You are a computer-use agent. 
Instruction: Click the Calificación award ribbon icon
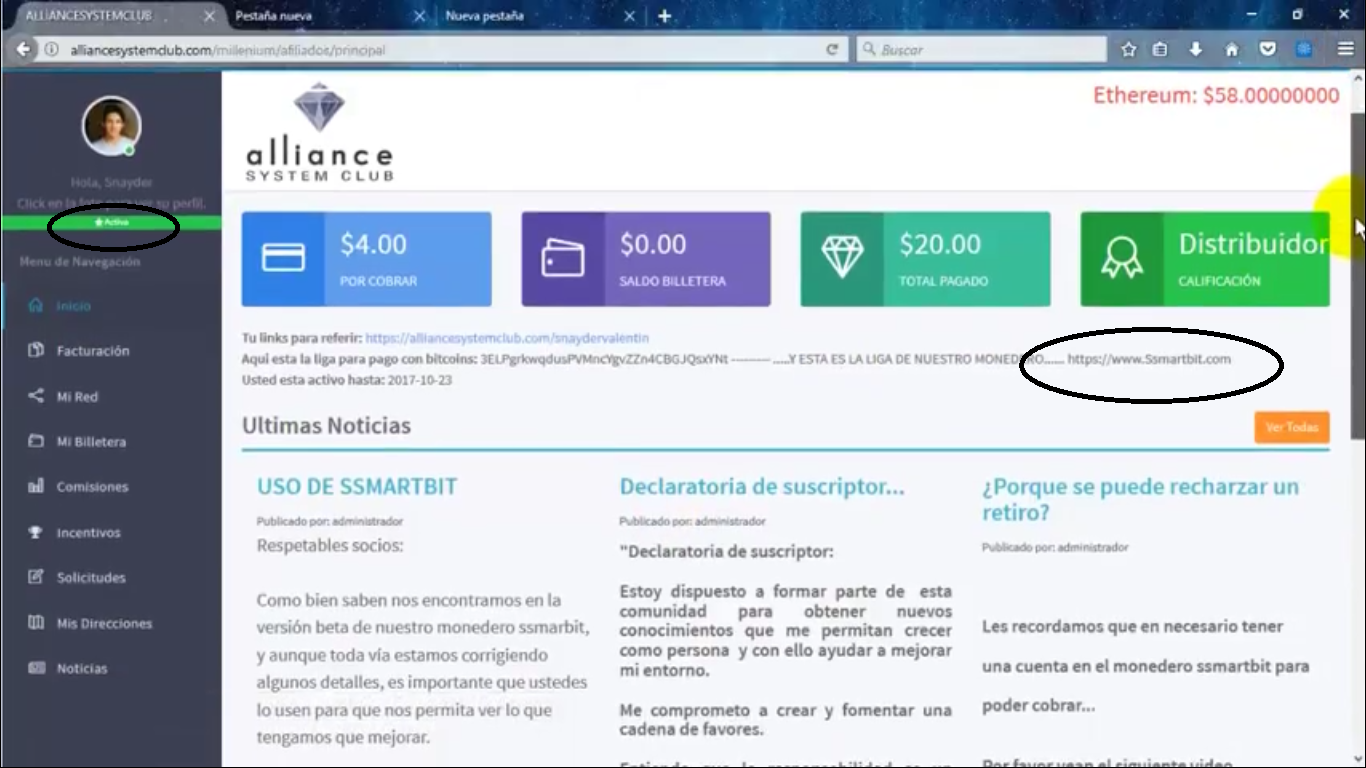click(1122, 258)
